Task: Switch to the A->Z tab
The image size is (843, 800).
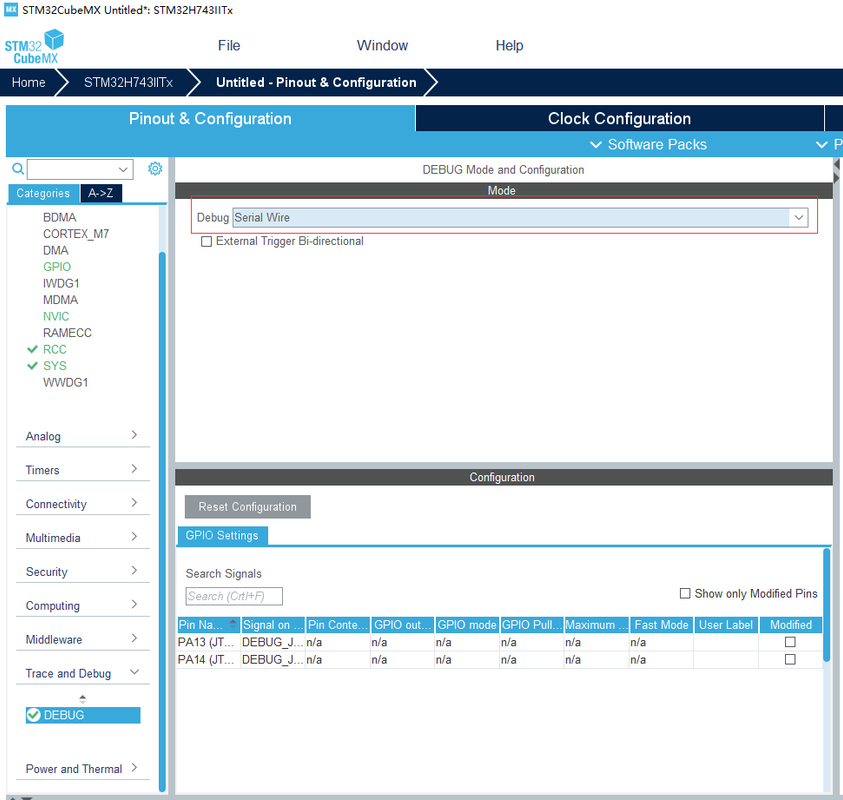Action: coord(101,193)
